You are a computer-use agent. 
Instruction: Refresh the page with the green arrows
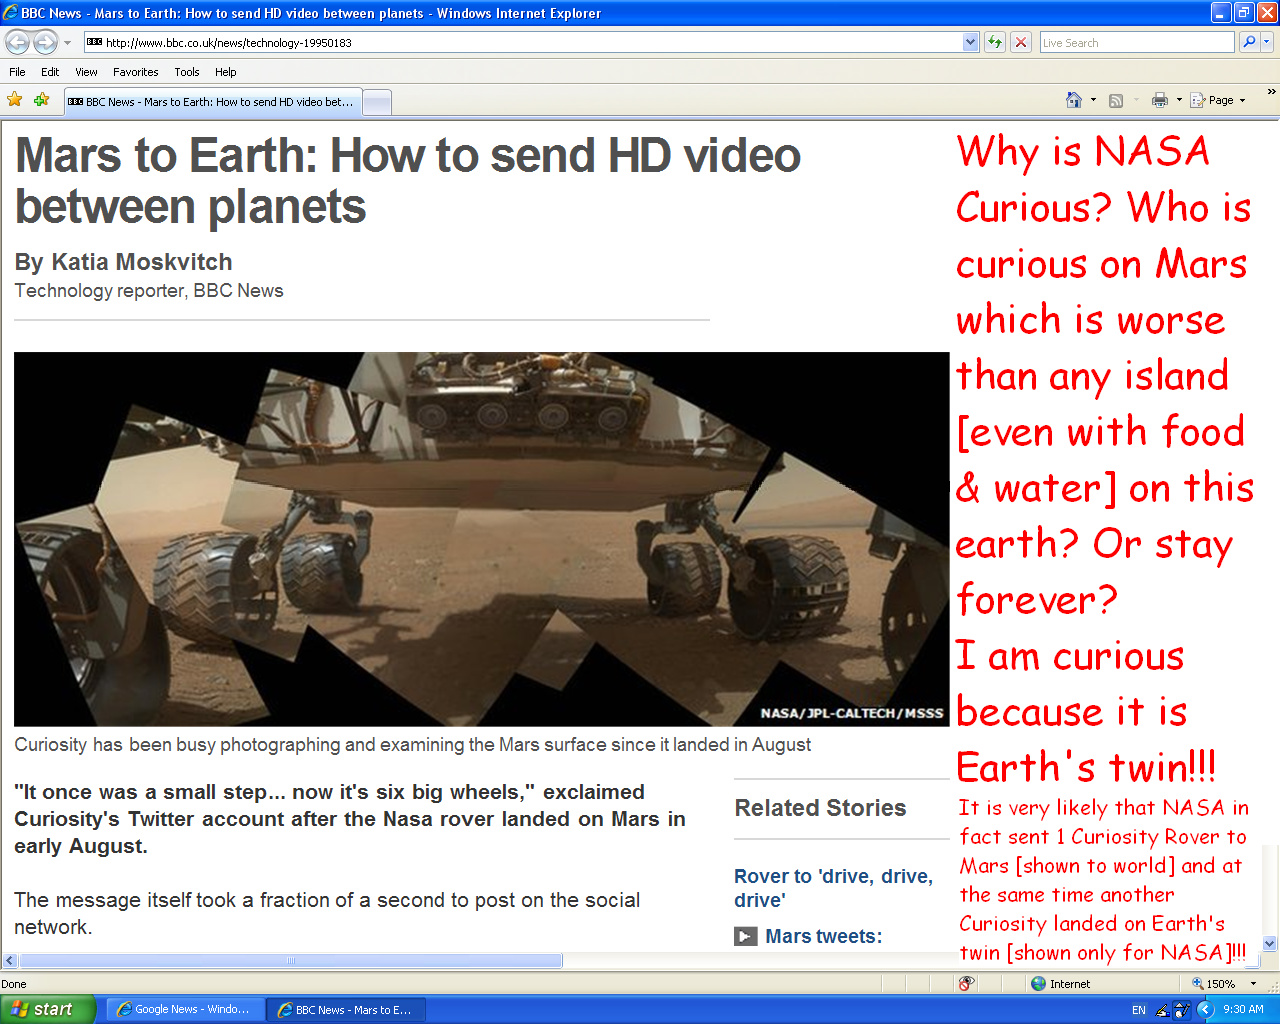pos(995,42)
